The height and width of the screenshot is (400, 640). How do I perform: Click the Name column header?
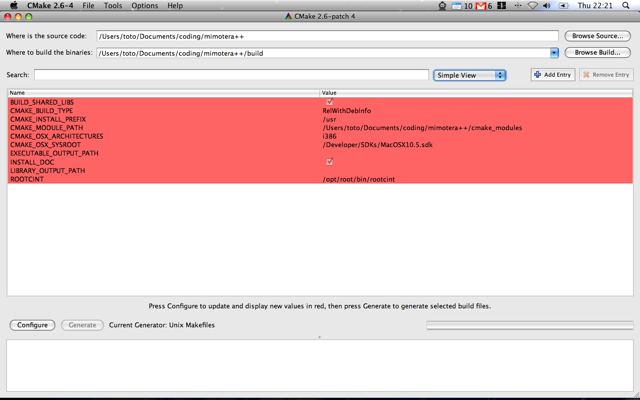[x=163, y=93]
